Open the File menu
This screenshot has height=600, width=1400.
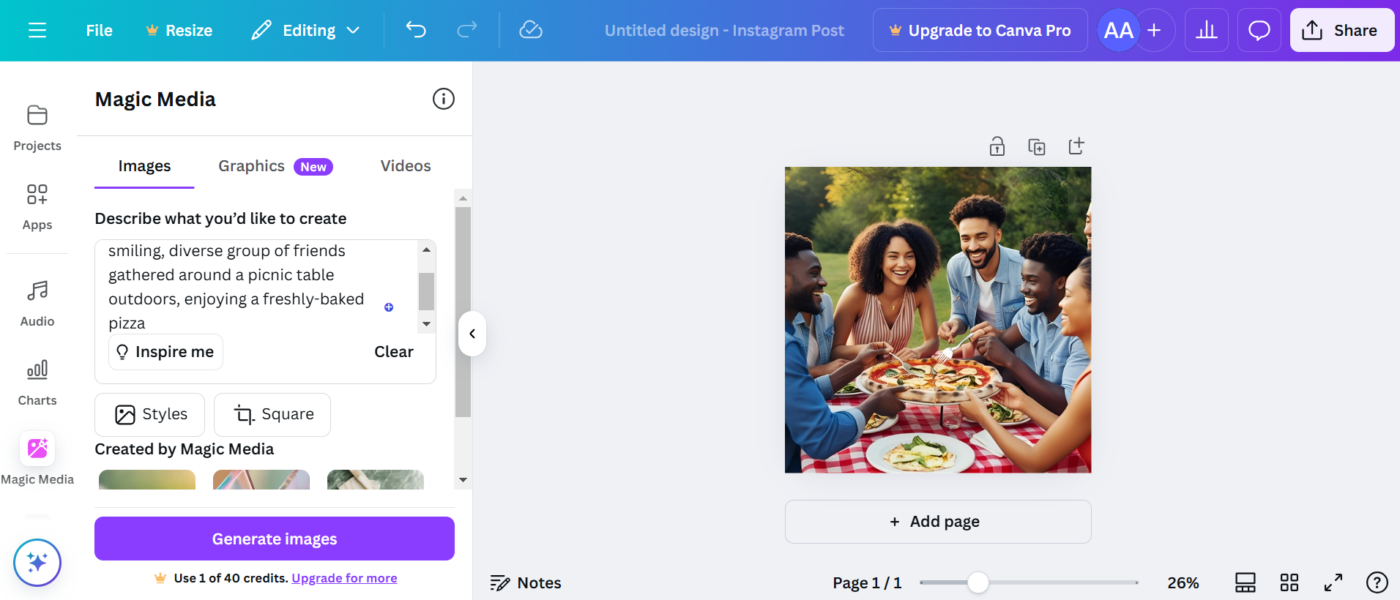point(99,30)
